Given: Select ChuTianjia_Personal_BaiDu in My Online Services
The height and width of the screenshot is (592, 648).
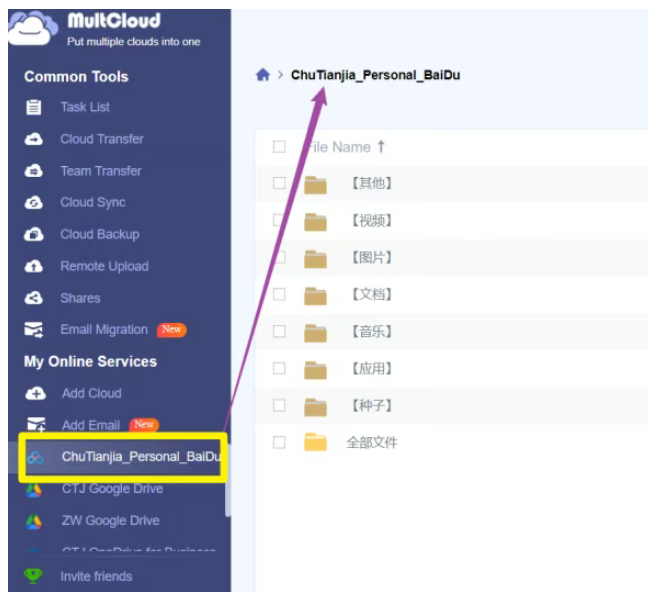Looking at the screenshot, I should click(141, 457).
